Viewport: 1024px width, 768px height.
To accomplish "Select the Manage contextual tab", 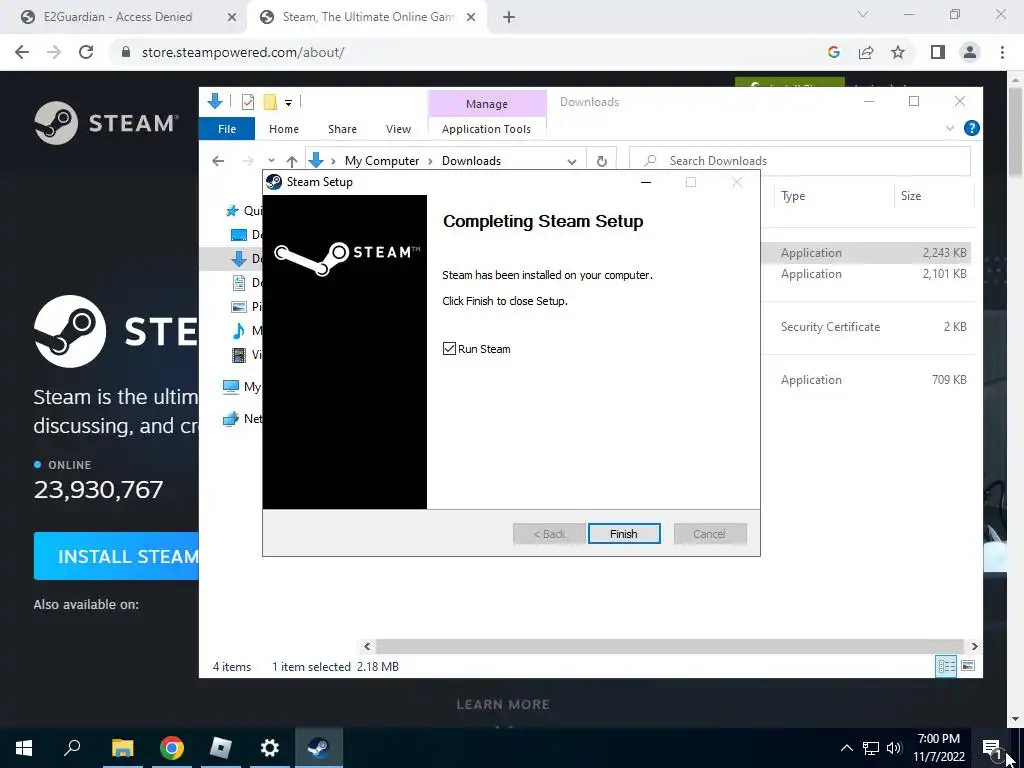I will [487, 104].
